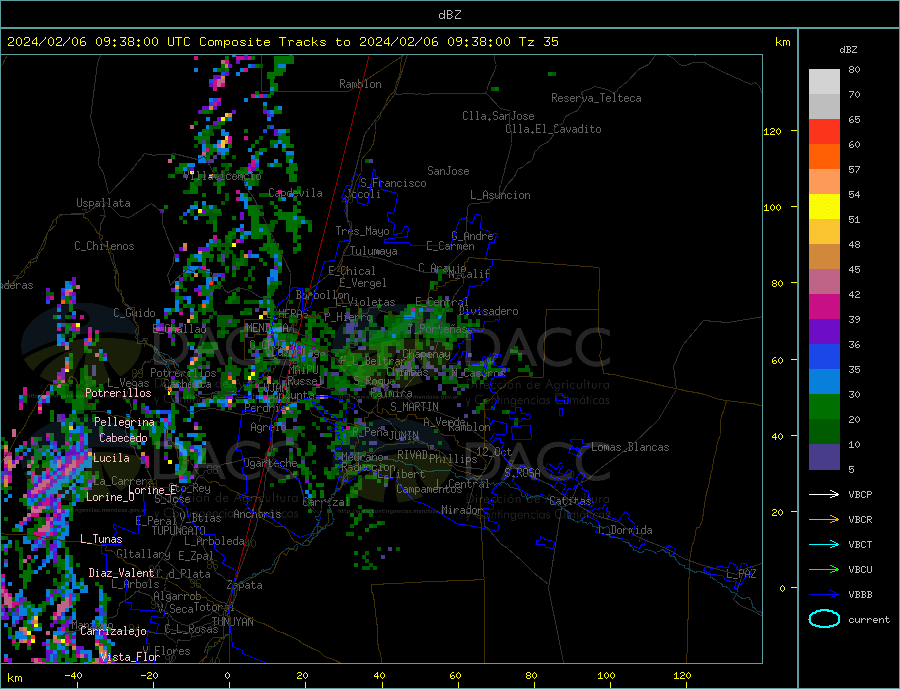Pick the gray 65-70 dBZ swatch
Screen dimensions: 900x689
tap(824, 107)
